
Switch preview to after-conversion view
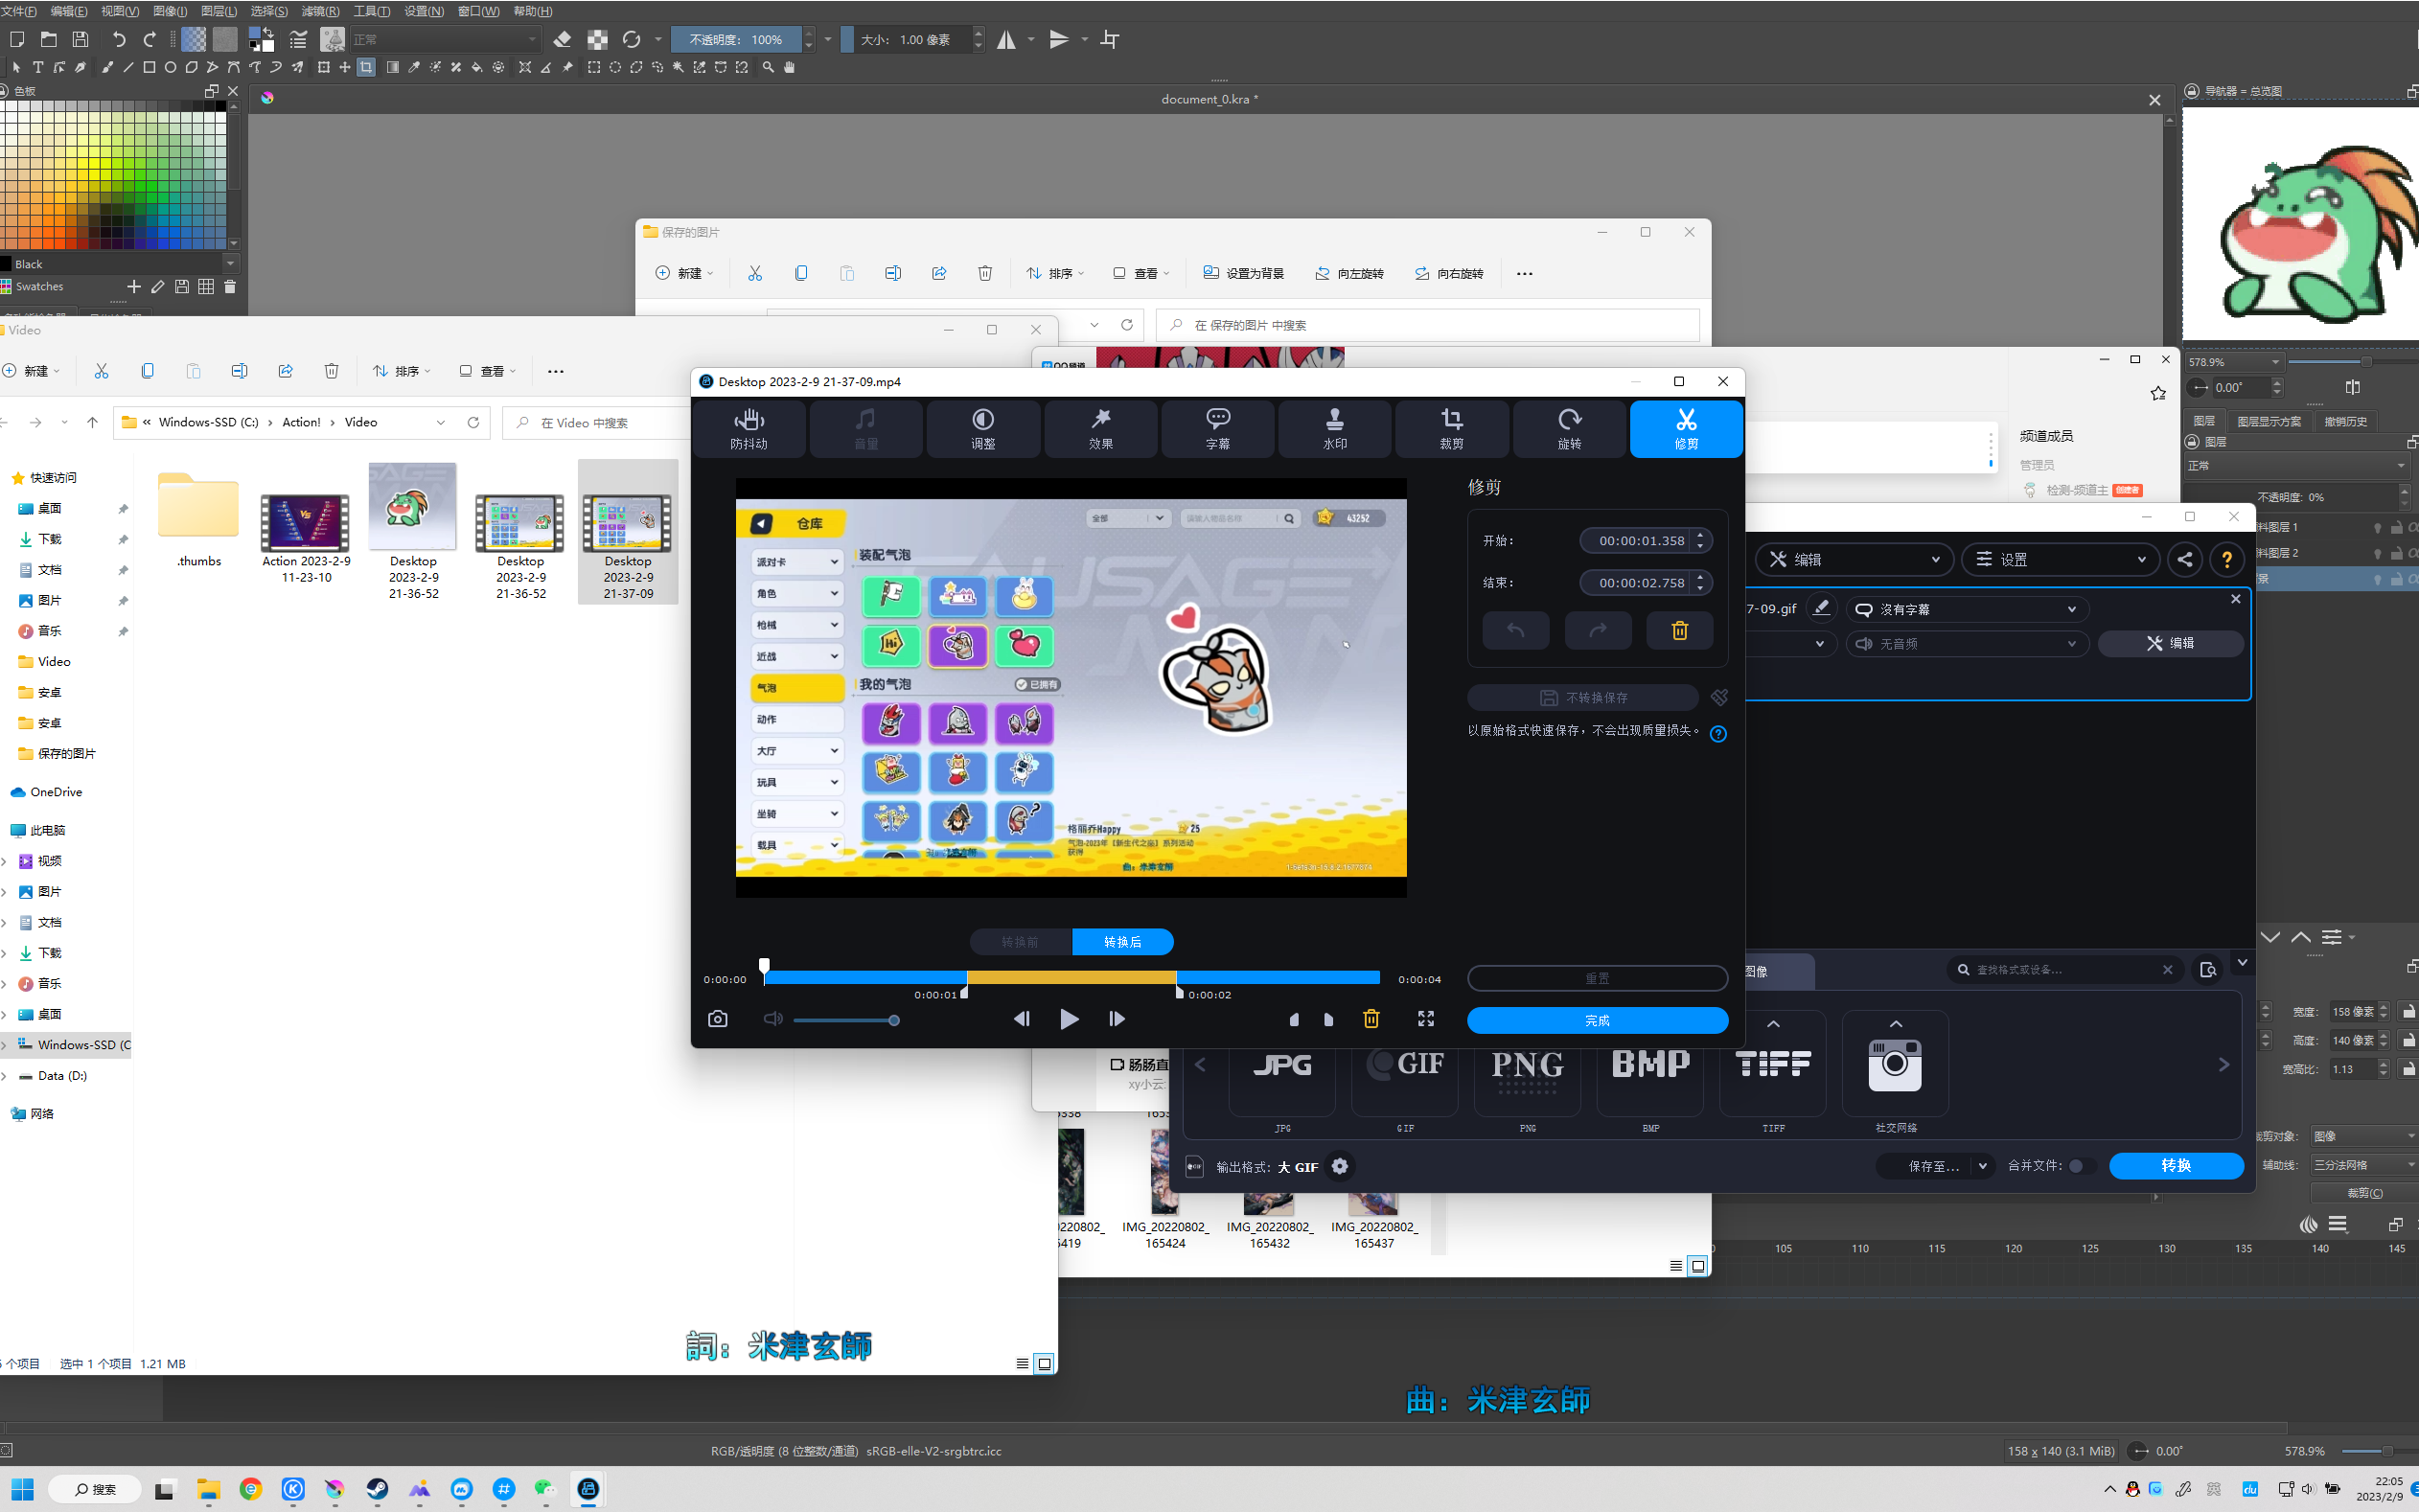pyautogui.click(x=1122, y=942)
